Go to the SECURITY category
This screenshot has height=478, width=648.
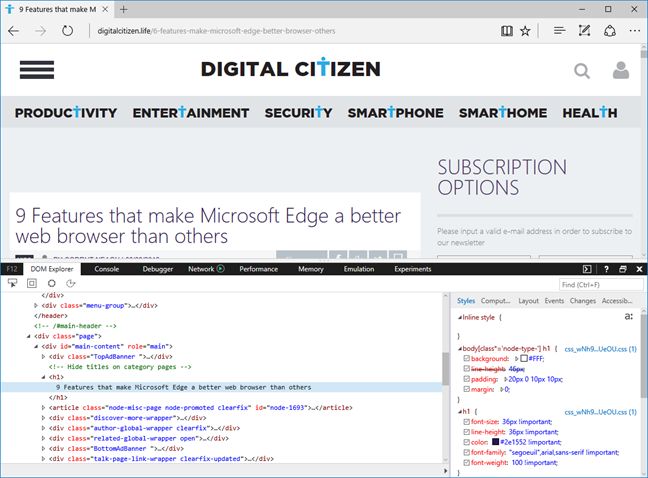pyautogui.click(x=298, y=113)
